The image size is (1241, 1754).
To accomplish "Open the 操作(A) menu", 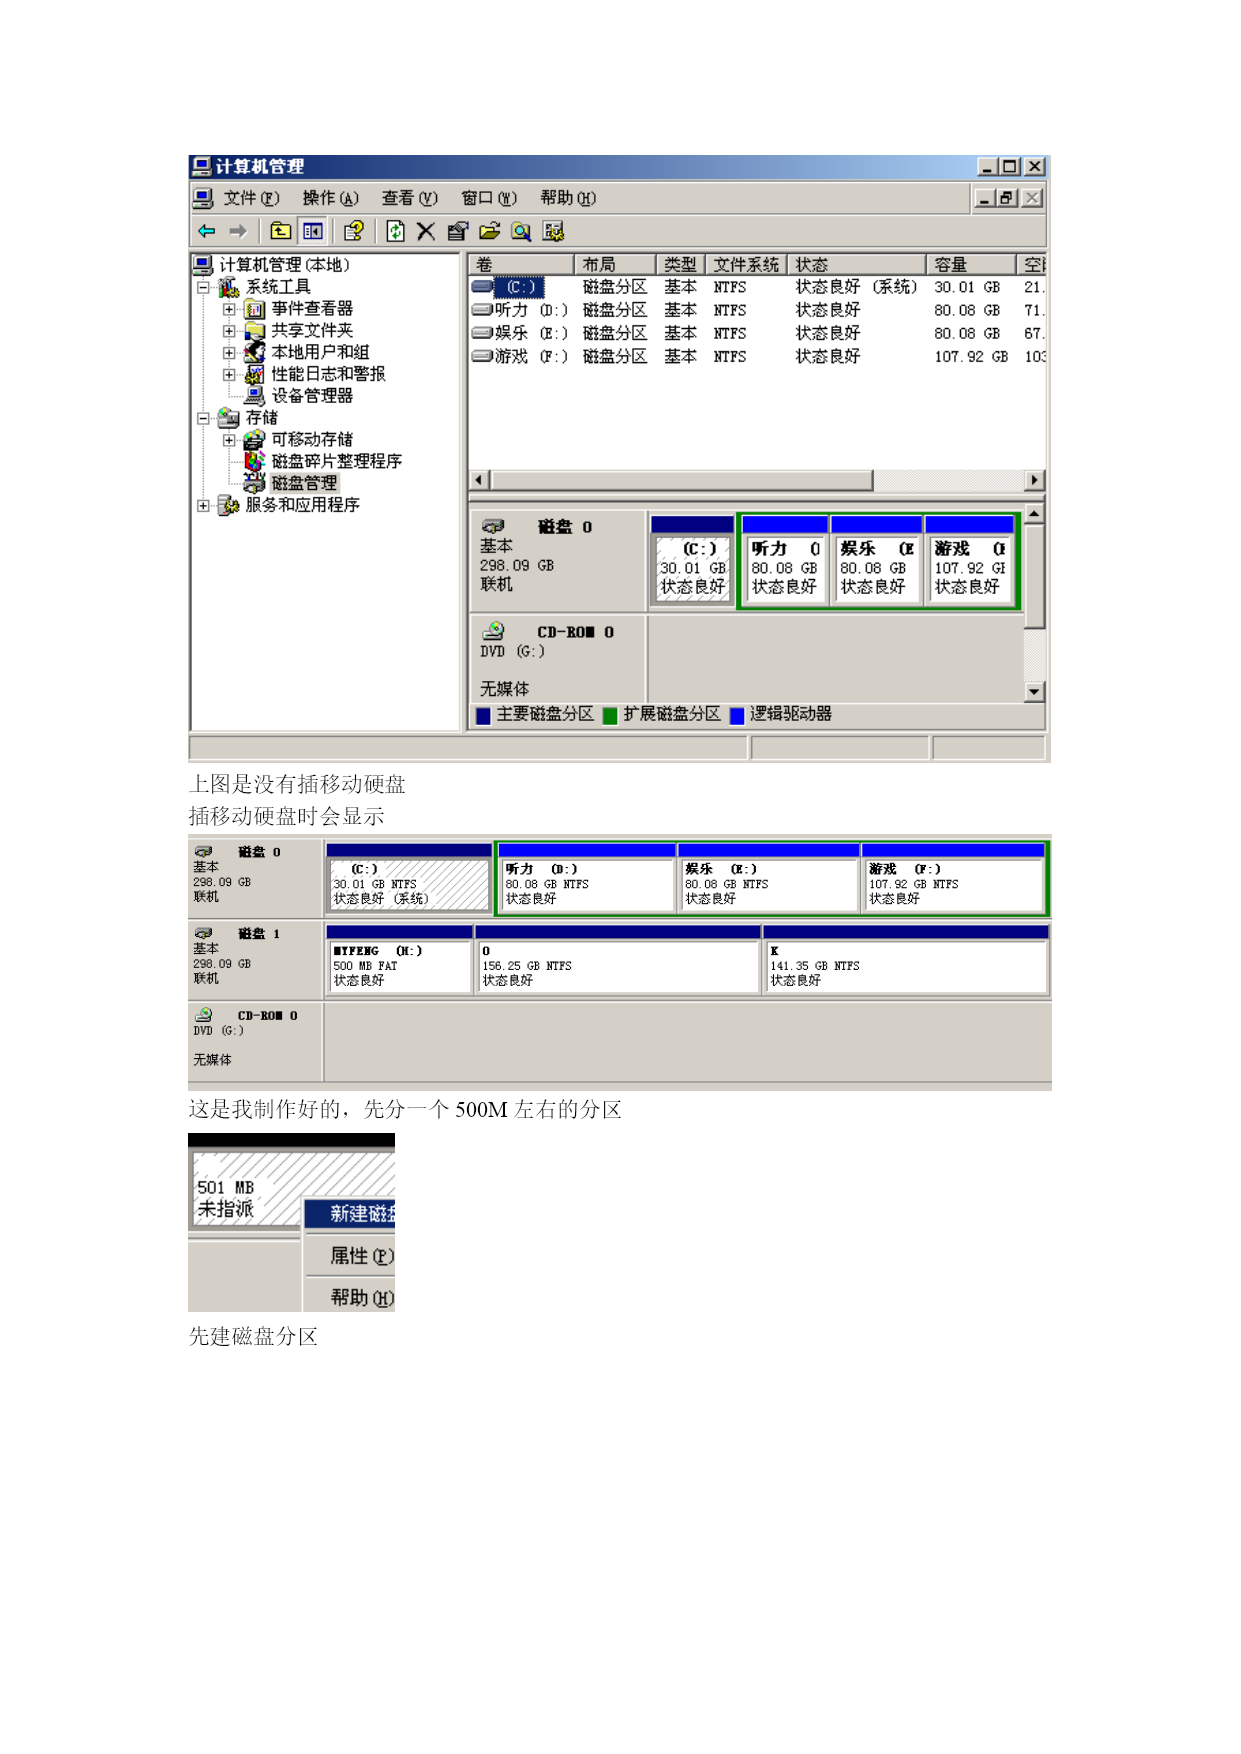I will pyautogui.click(x=330, y=198).
